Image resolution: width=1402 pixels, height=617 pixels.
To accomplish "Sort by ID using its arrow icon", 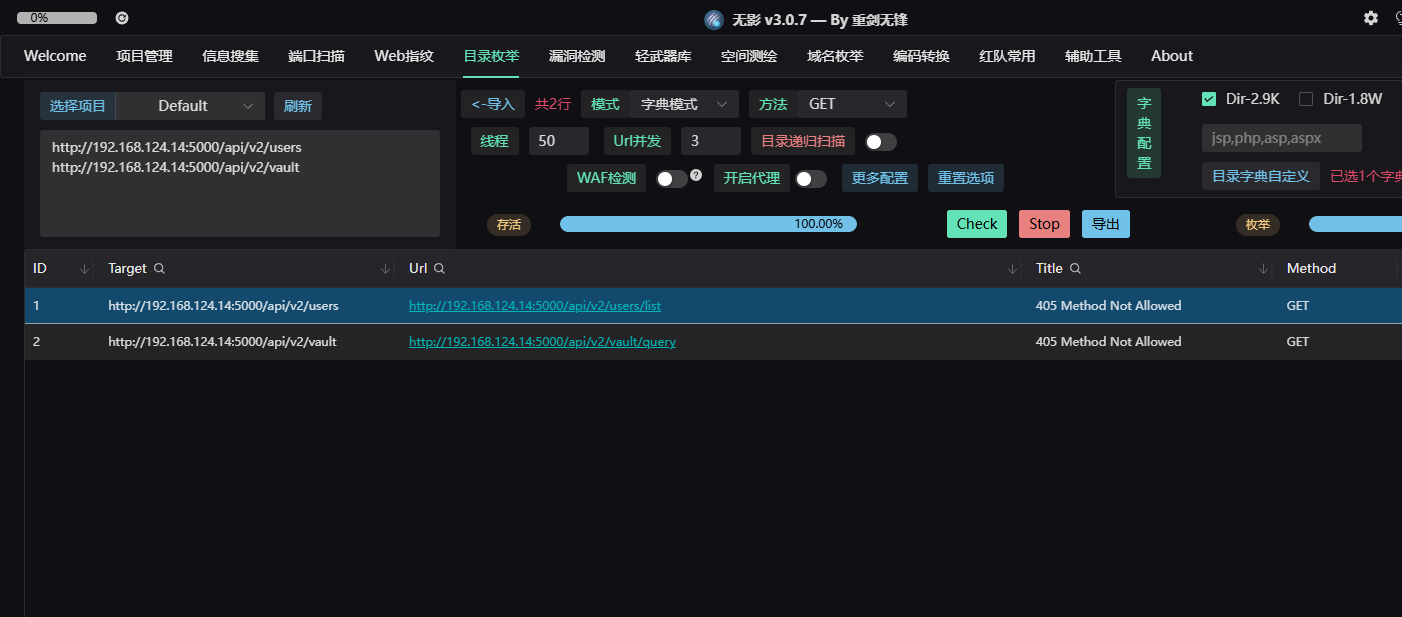I will coord(85,269).
